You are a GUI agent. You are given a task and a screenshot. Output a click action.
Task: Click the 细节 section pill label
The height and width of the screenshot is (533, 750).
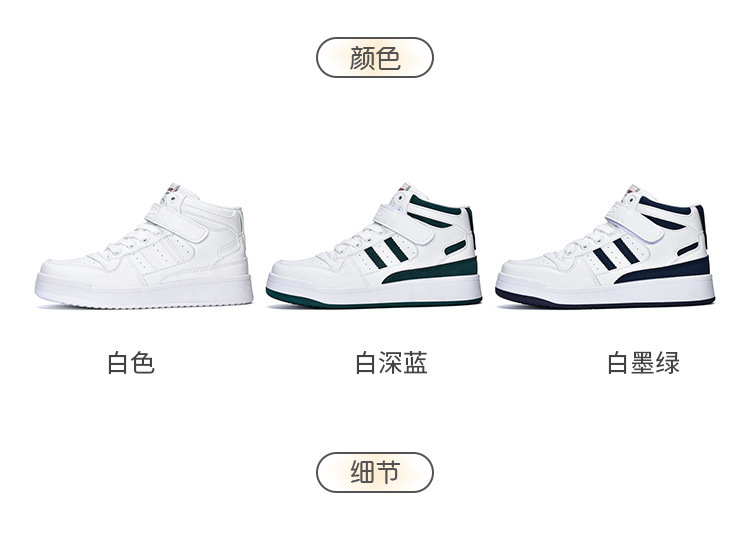coord(375,472)
